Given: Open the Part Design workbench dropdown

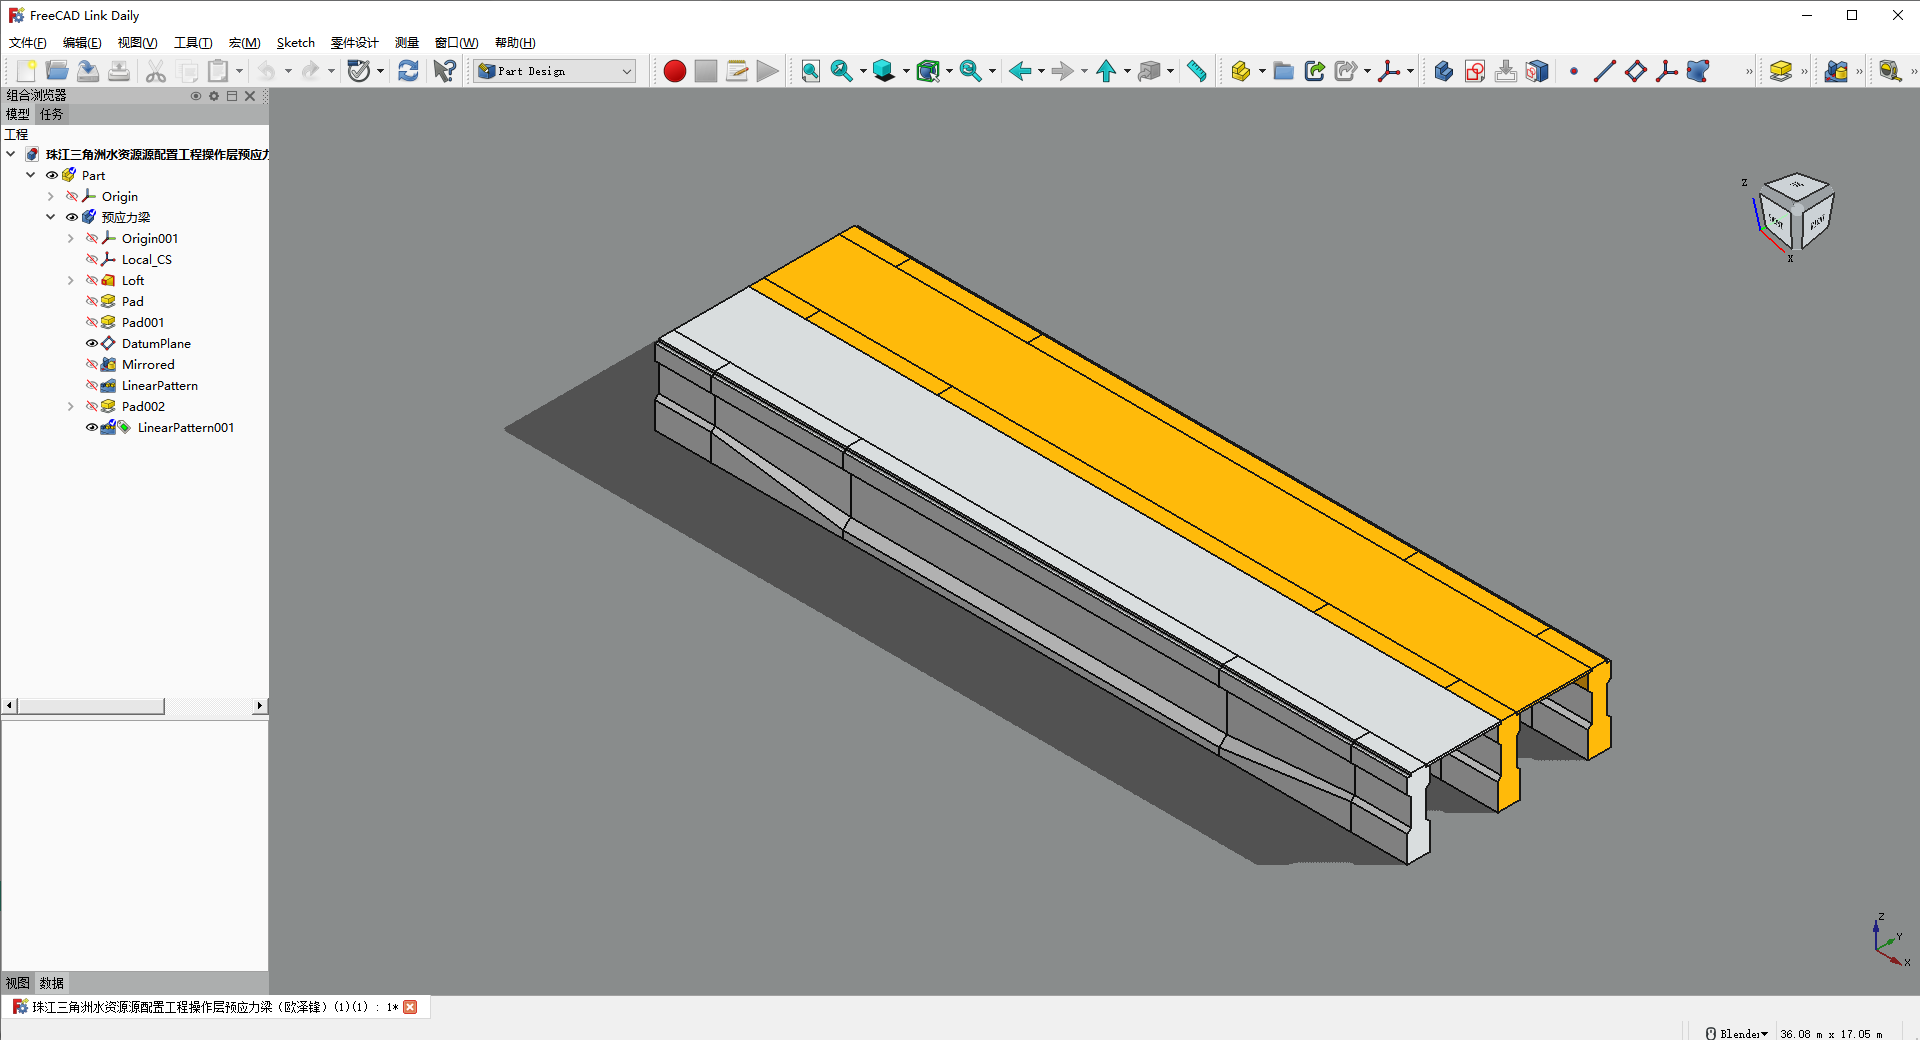Looking at the screenshot, I should [555, 71].
